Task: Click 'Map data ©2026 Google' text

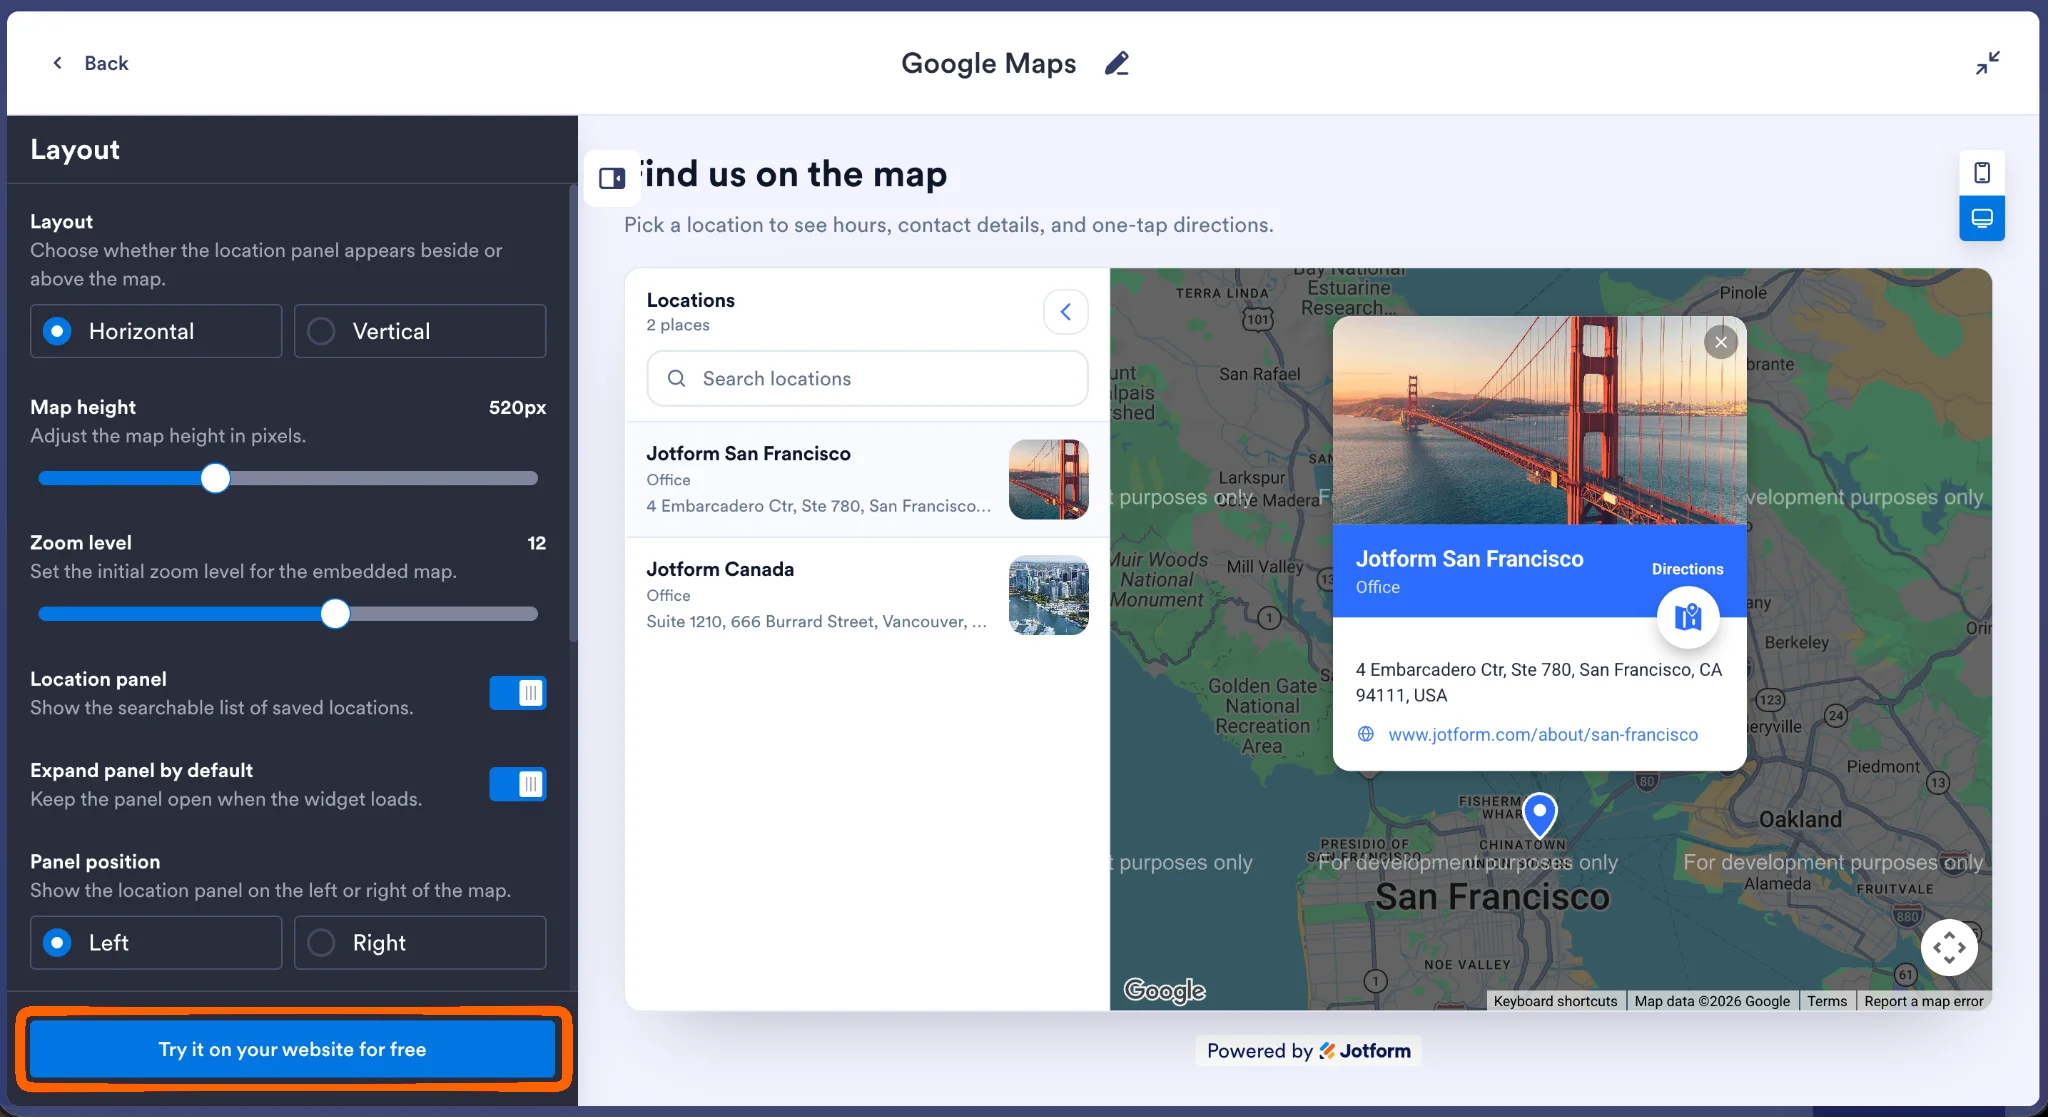Action: [x=1712, y=1001]
